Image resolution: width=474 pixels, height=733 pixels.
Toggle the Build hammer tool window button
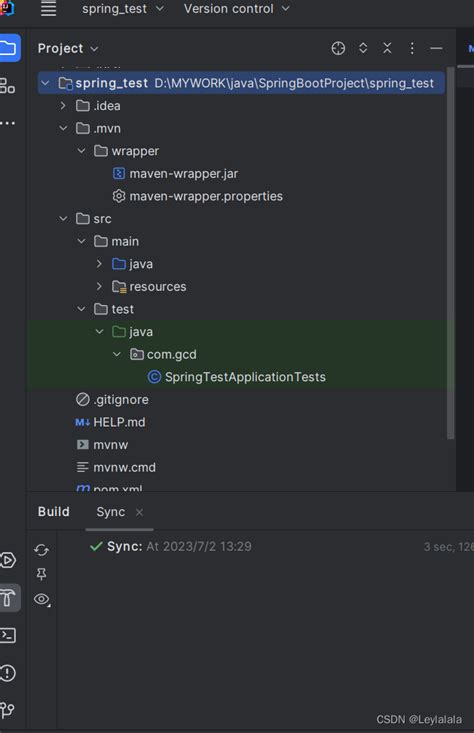click(x=8, y=598)
